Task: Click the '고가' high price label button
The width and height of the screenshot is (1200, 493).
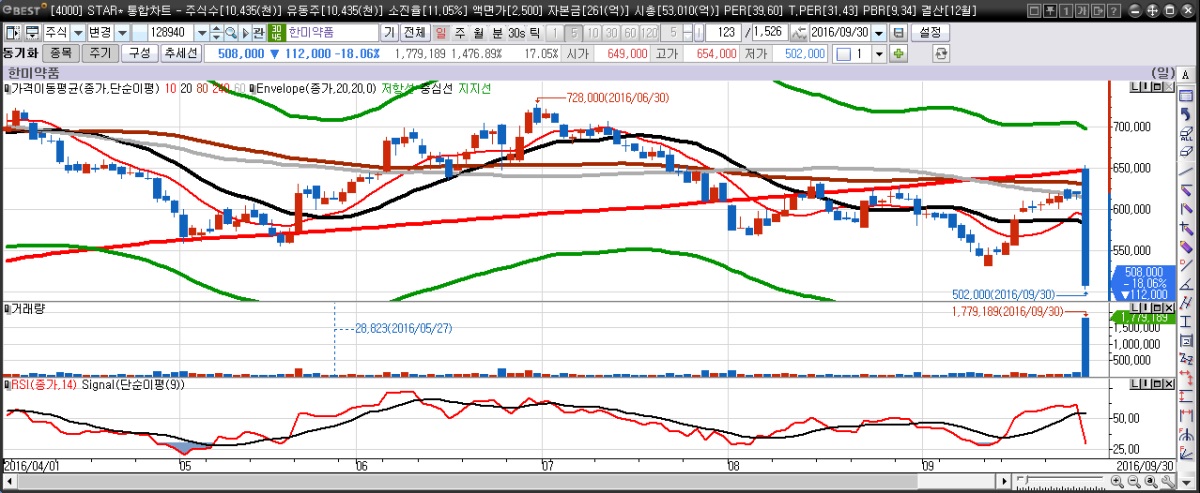Action: 669,53
